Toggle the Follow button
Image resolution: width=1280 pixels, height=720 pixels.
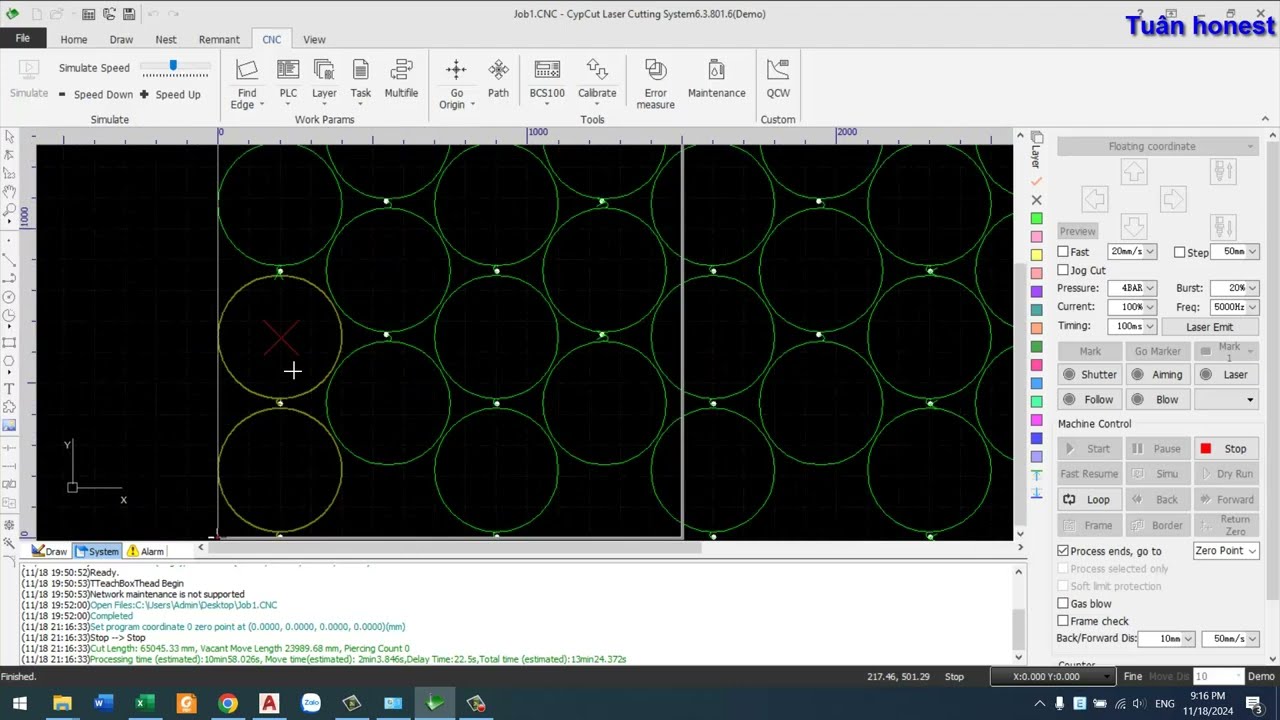pos(1090,399)
